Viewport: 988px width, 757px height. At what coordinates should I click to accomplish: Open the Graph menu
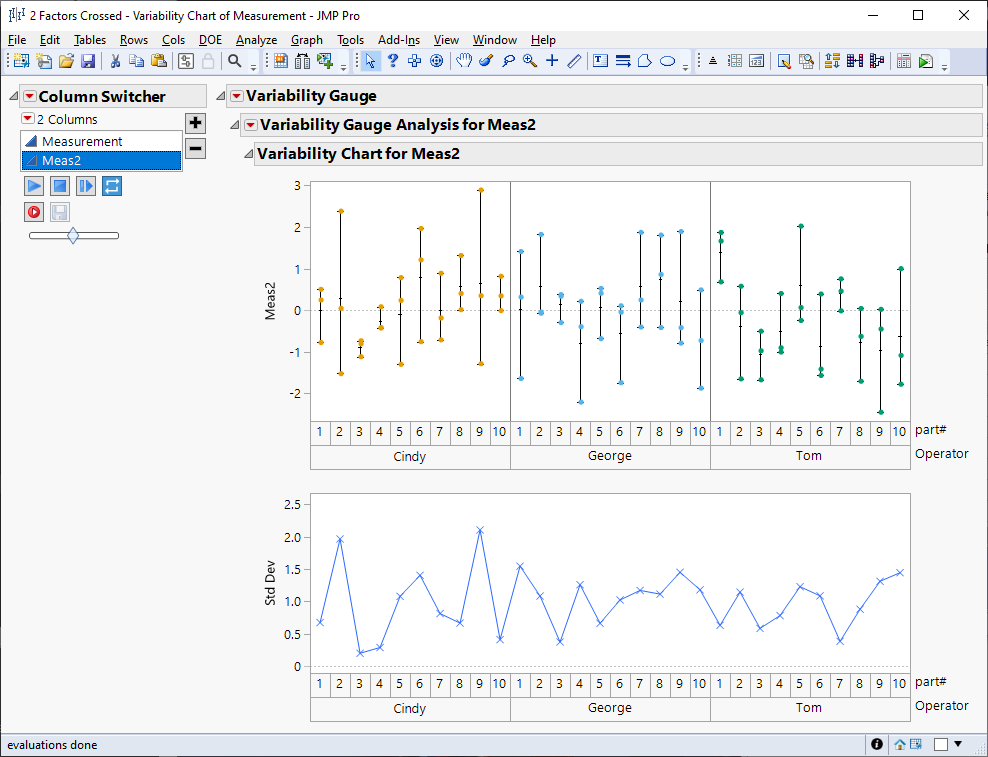pos(306,40)
